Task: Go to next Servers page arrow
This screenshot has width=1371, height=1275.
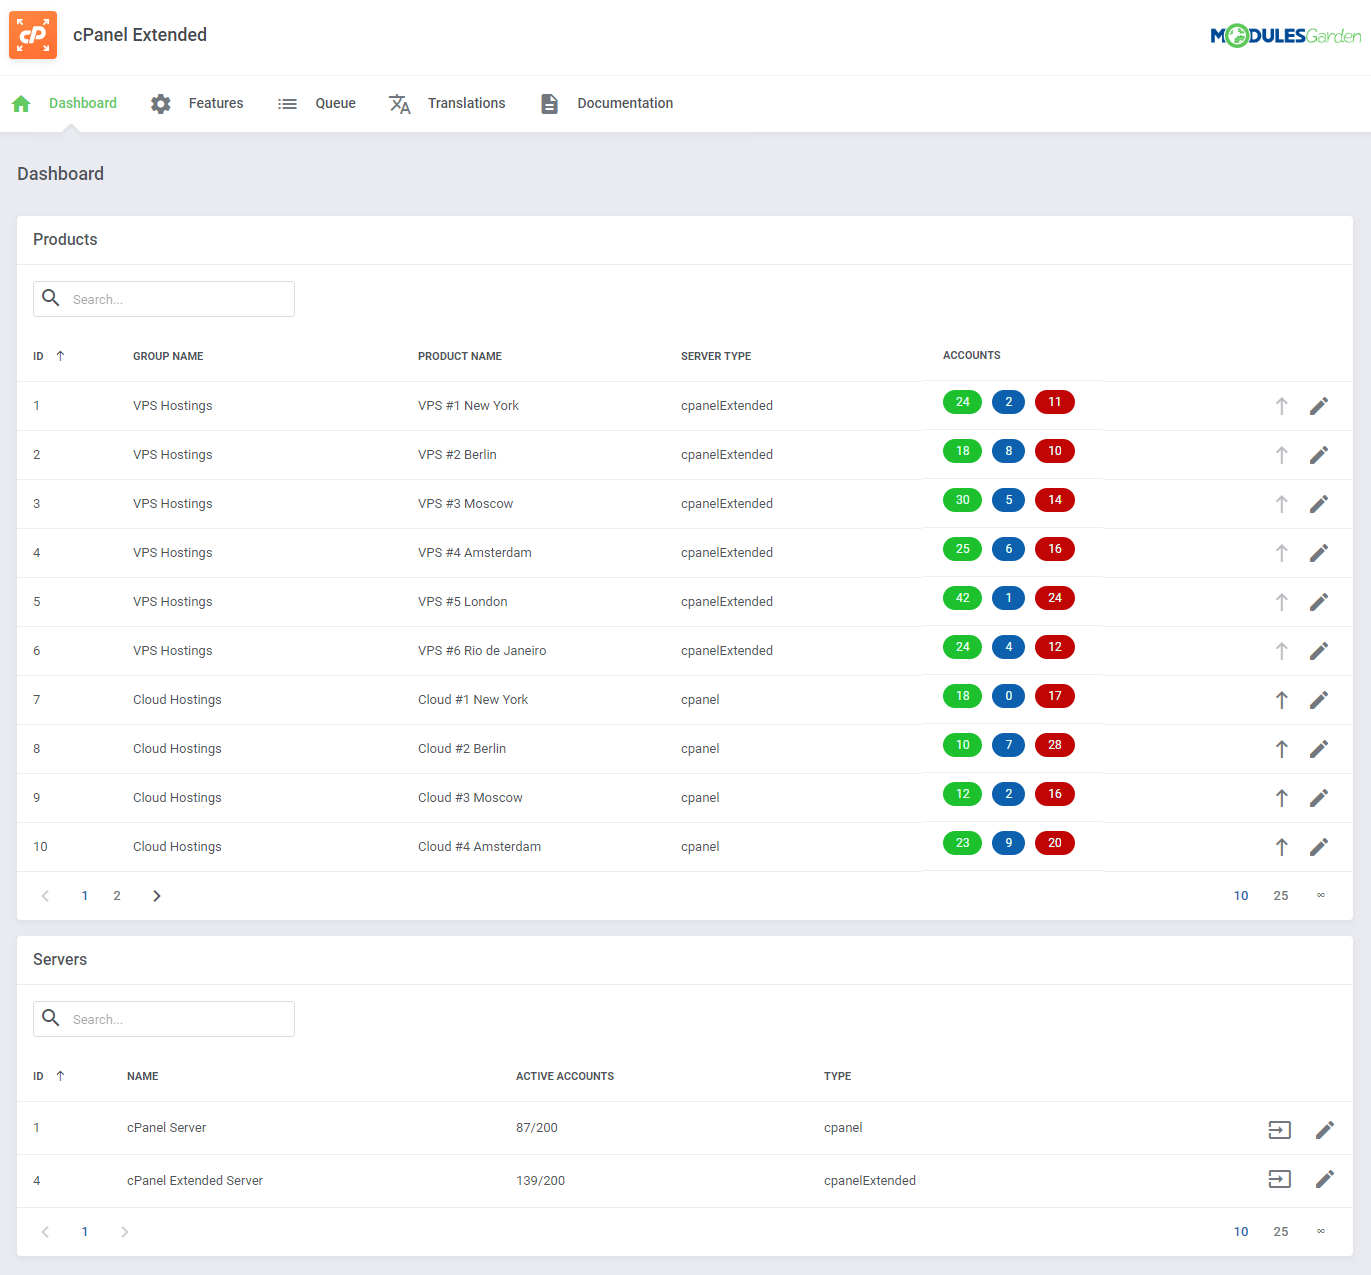Action: click(x=124, y=1232)
